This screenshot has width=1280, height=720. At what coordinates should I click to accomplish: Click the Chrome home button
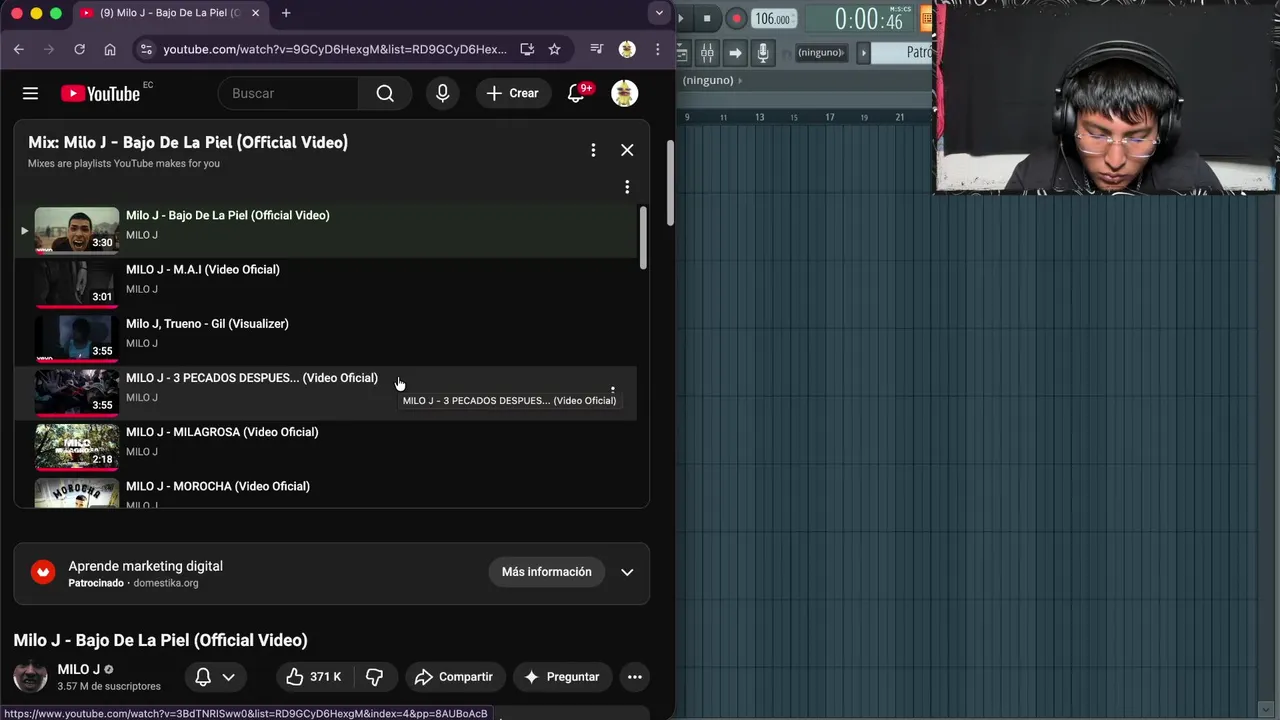pyautogui.click(x=110, y=49)
